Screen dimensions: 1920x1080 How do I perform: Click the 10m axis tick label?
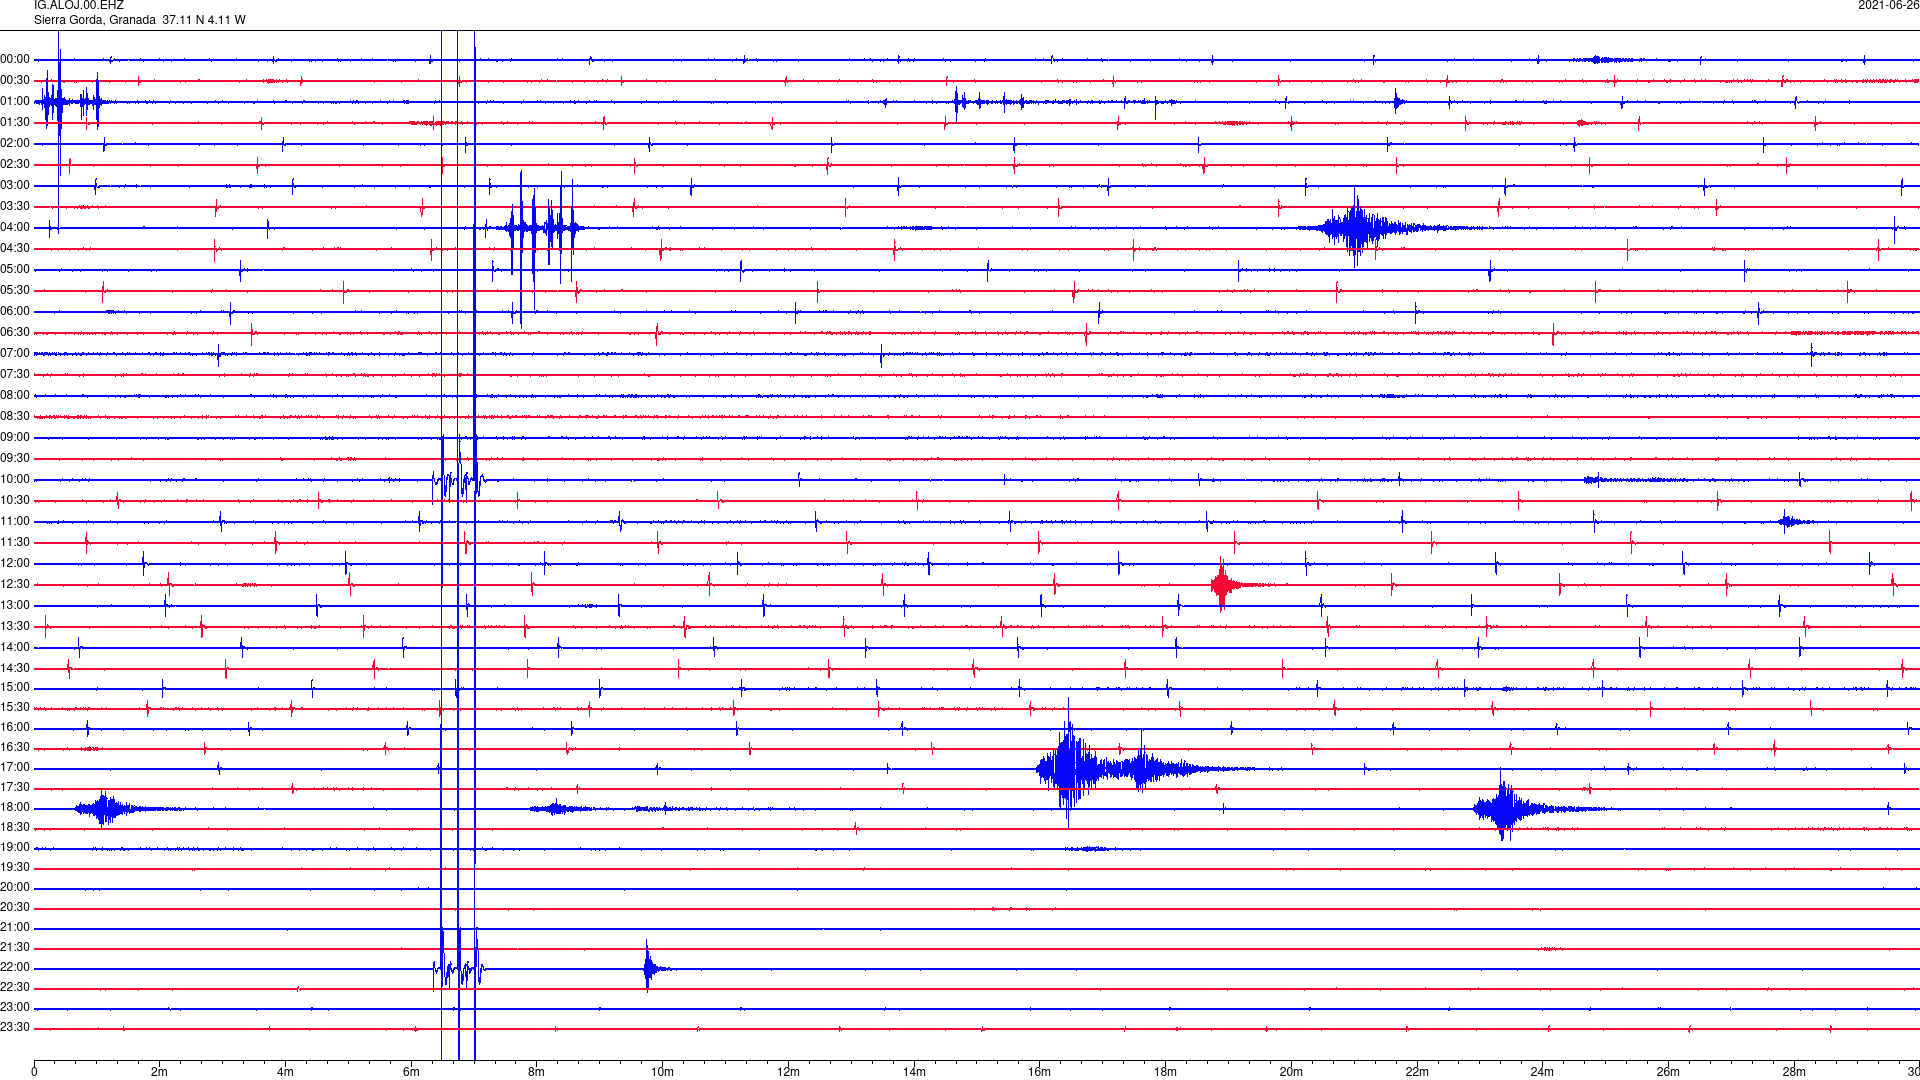pos(662,1073)
